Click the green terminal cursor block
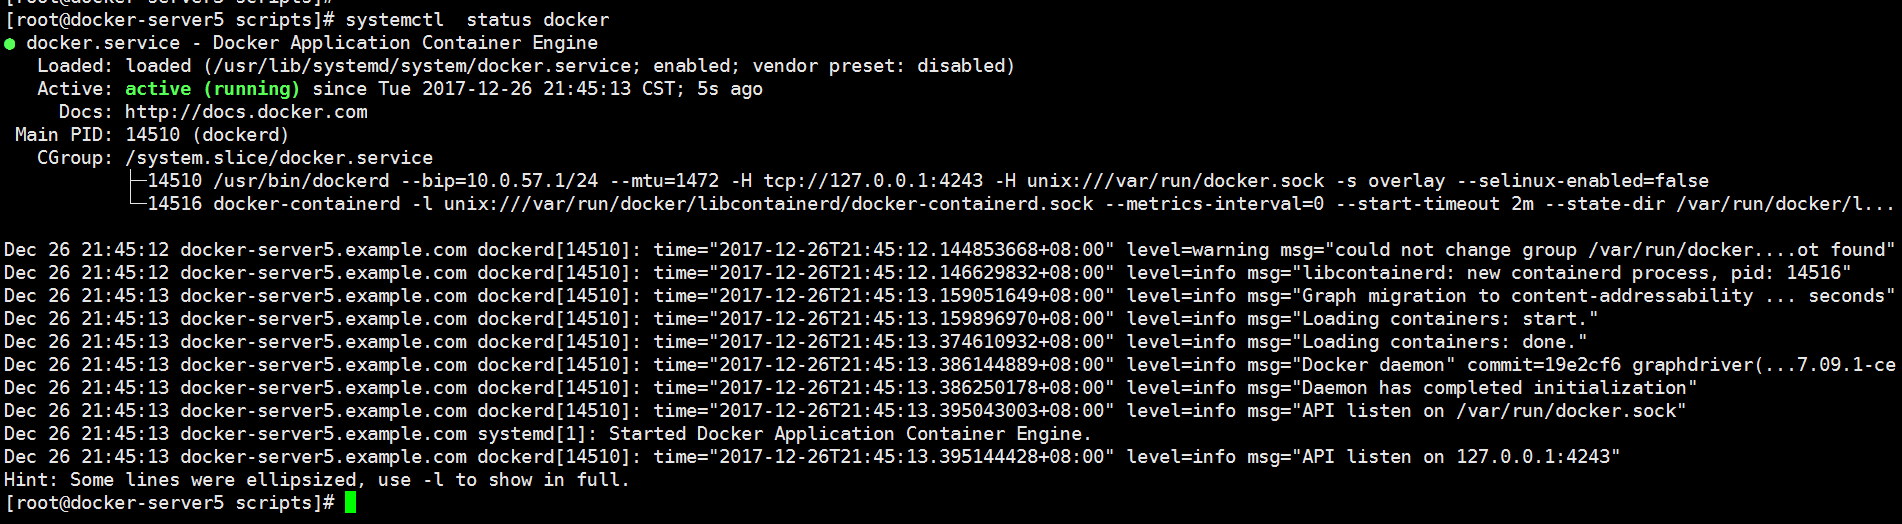Screen dimensions: 1902x524 350,502
